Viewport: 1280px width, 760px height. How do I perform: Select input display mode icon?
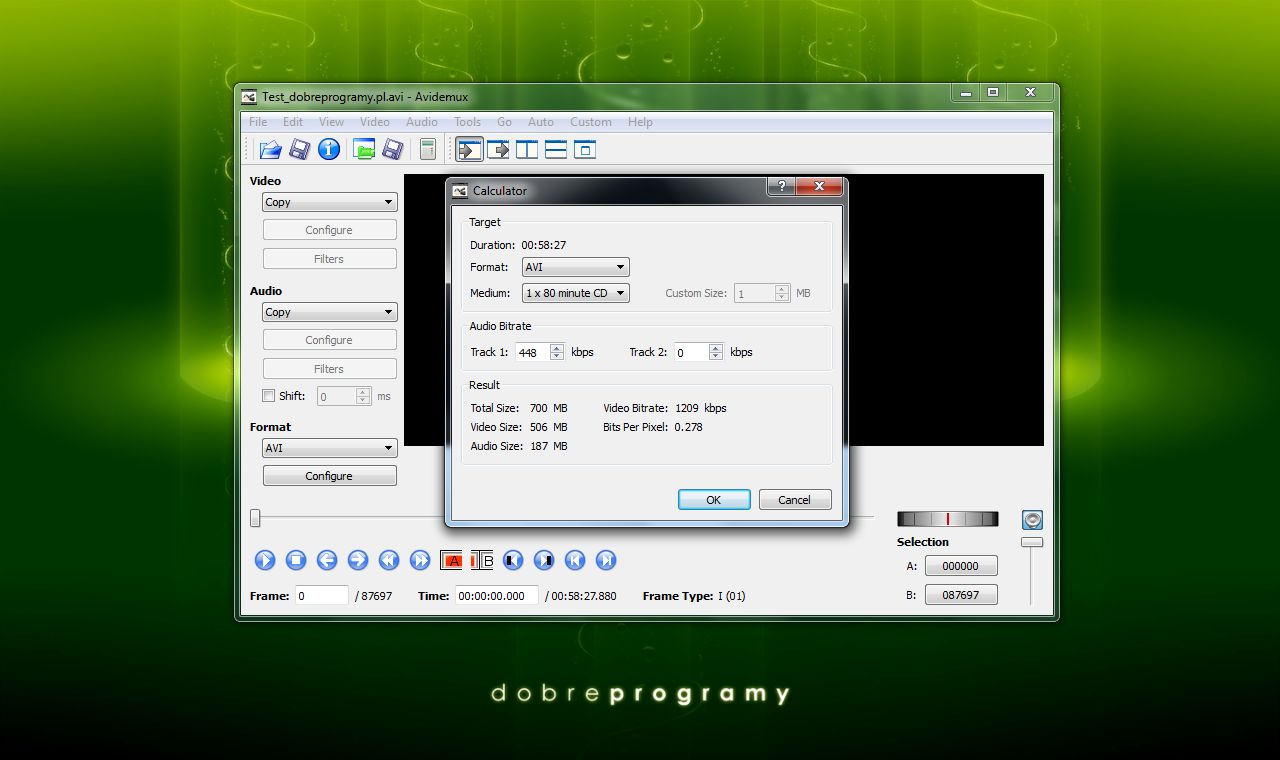pyautogui.click(x=469, y=150)
